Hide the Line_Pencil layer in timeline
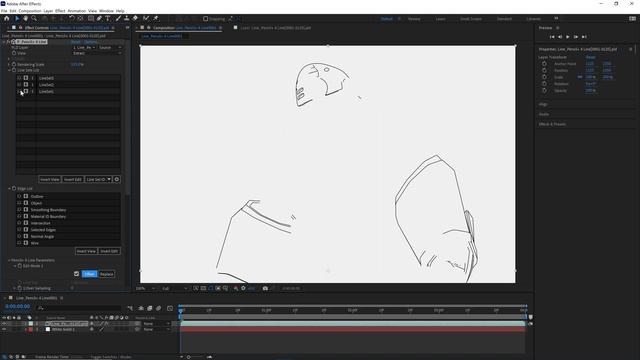The height and width of the screenshot is (360, 640). pos(4,324)
